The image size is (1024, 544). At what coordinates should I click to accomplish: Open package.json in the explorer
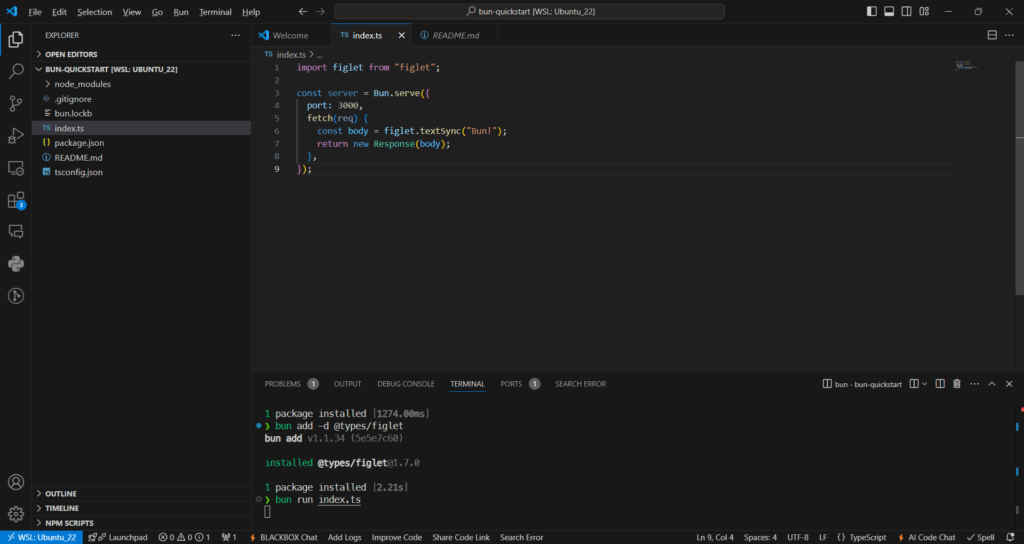pyautogui.click(x=141, y=142)
